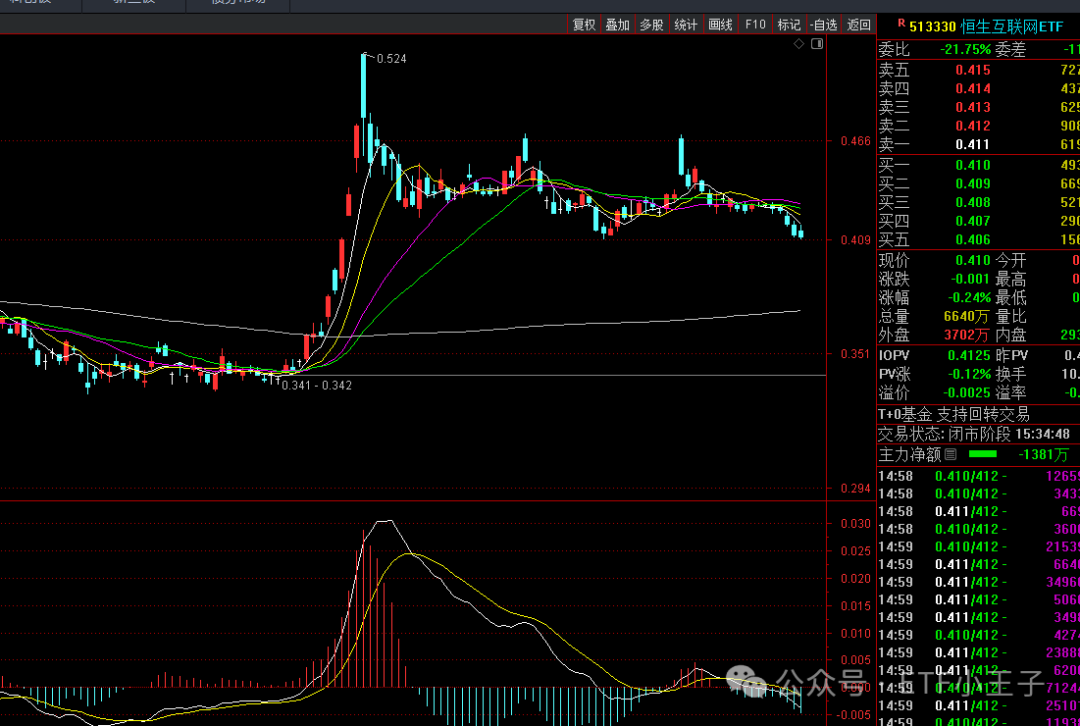Activate the 画线 drawing tool
This screenshot has height=726, width=1080.
[x=720, y=25]
